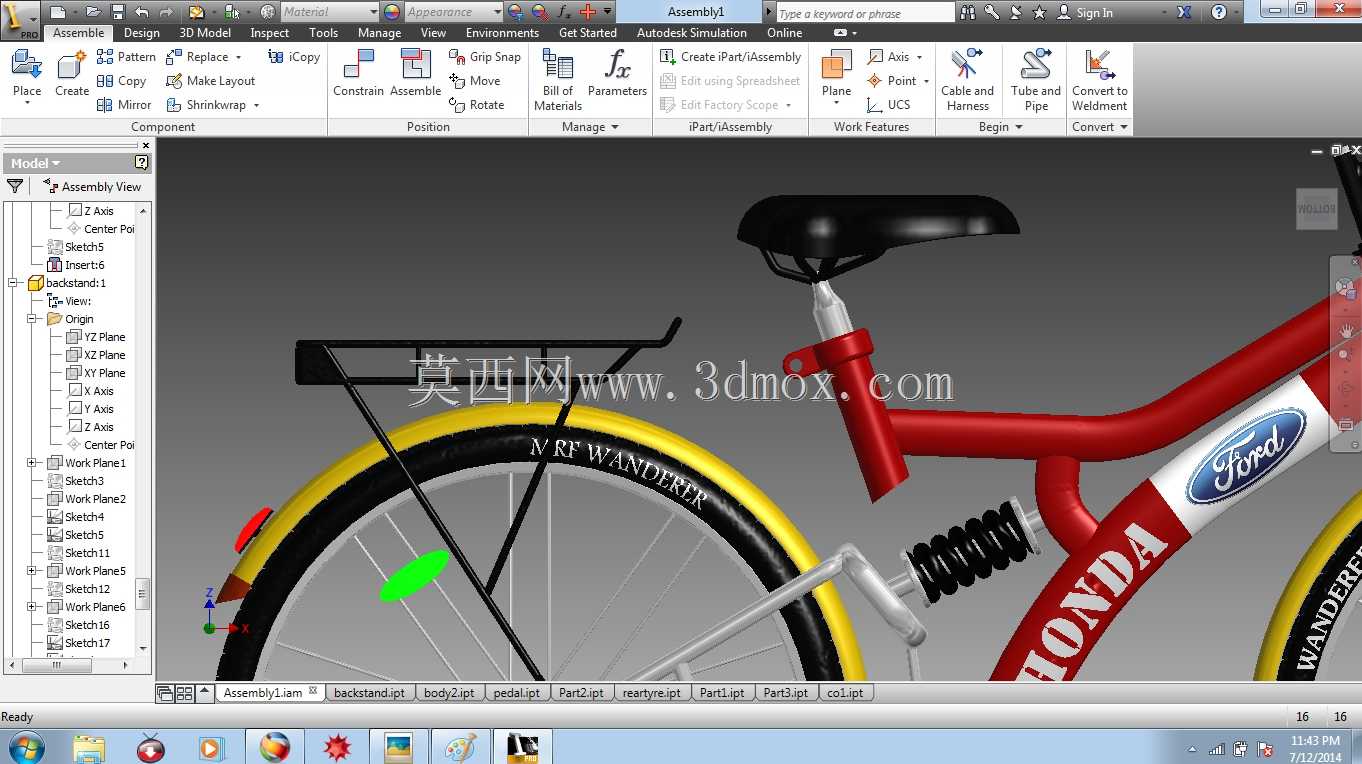This screenshot has width=1362, height=764.
Task: Launch Tube and Pipe
Action: coord(1036,80)
